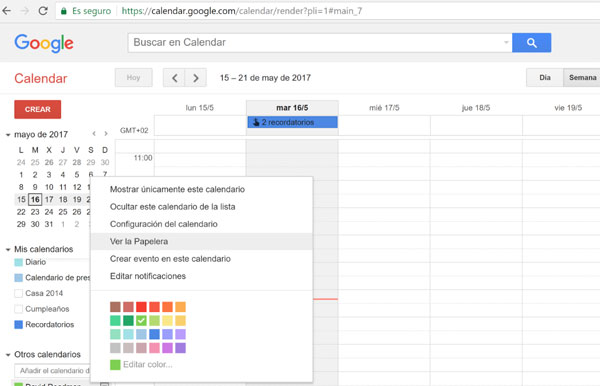Click the green Editar color swatch icon

[x=115, y=365]
